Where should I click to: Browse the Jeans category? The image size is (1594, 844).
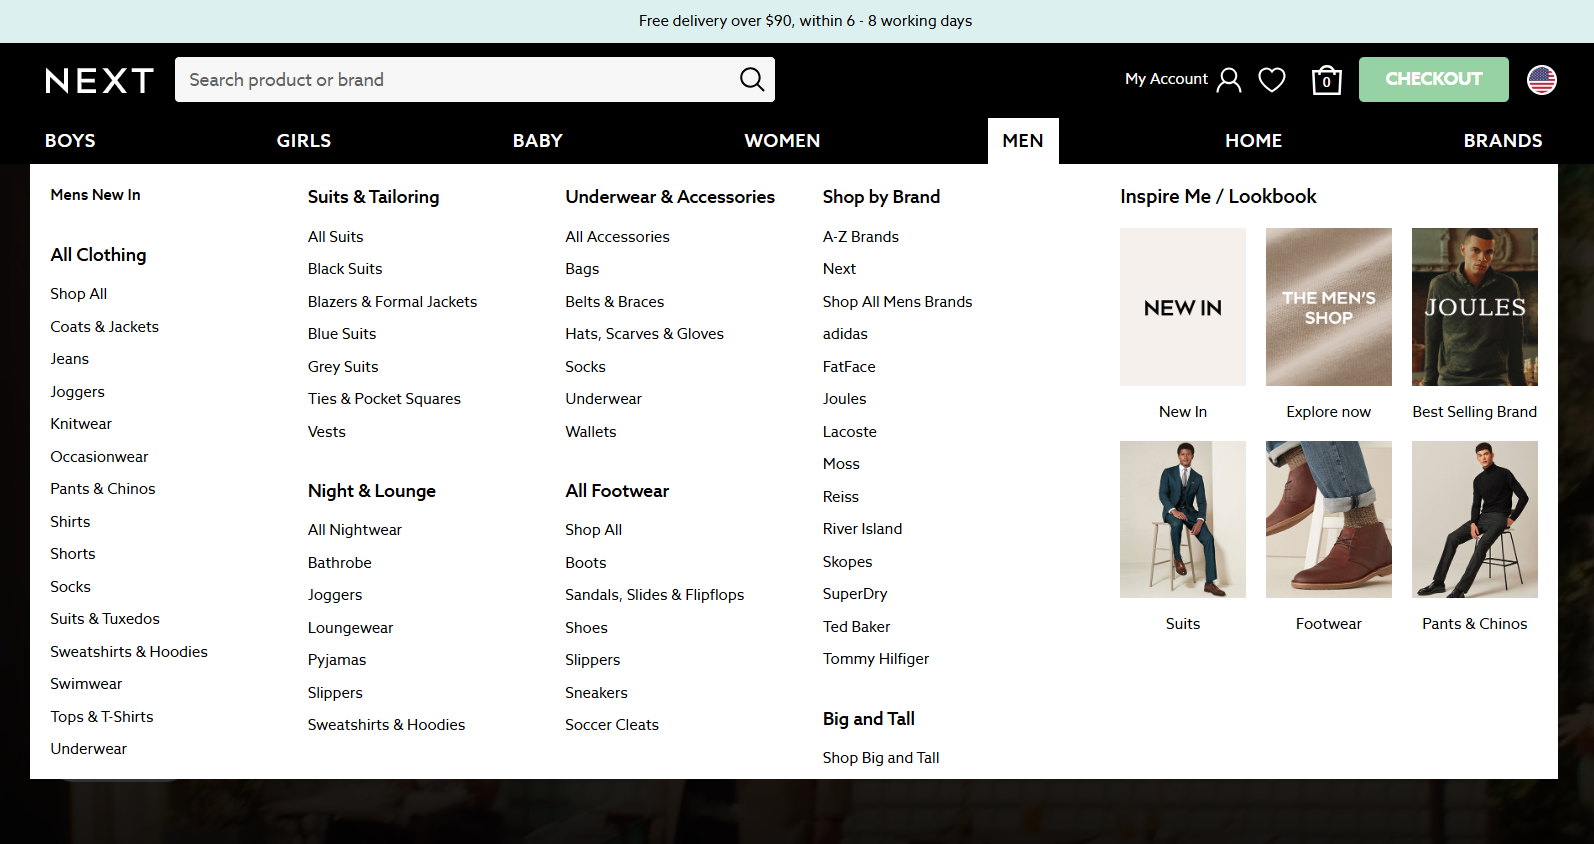coord(69,359)
